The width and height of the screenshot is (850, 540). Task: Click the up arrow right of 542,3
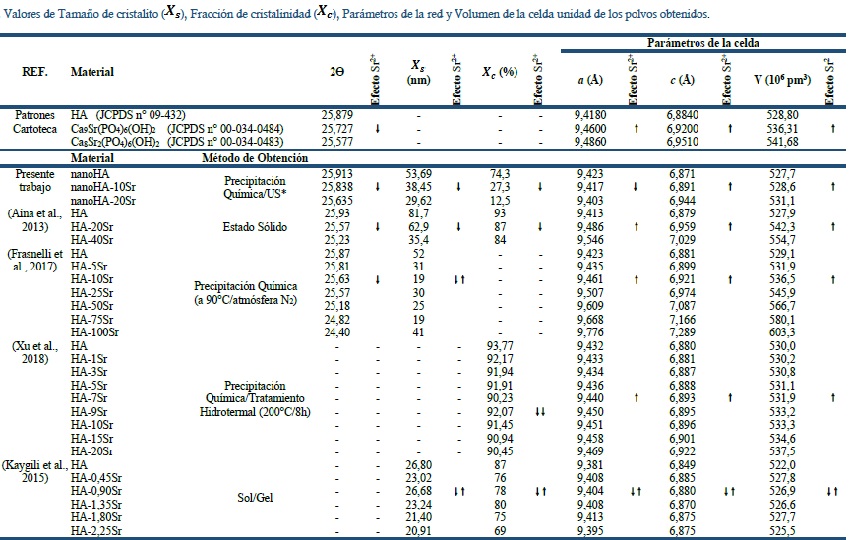832,228
